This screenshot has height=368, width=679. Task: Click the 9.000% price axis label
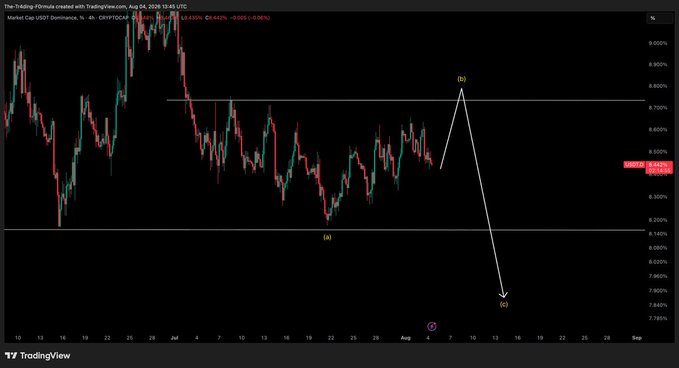point(657,43)
